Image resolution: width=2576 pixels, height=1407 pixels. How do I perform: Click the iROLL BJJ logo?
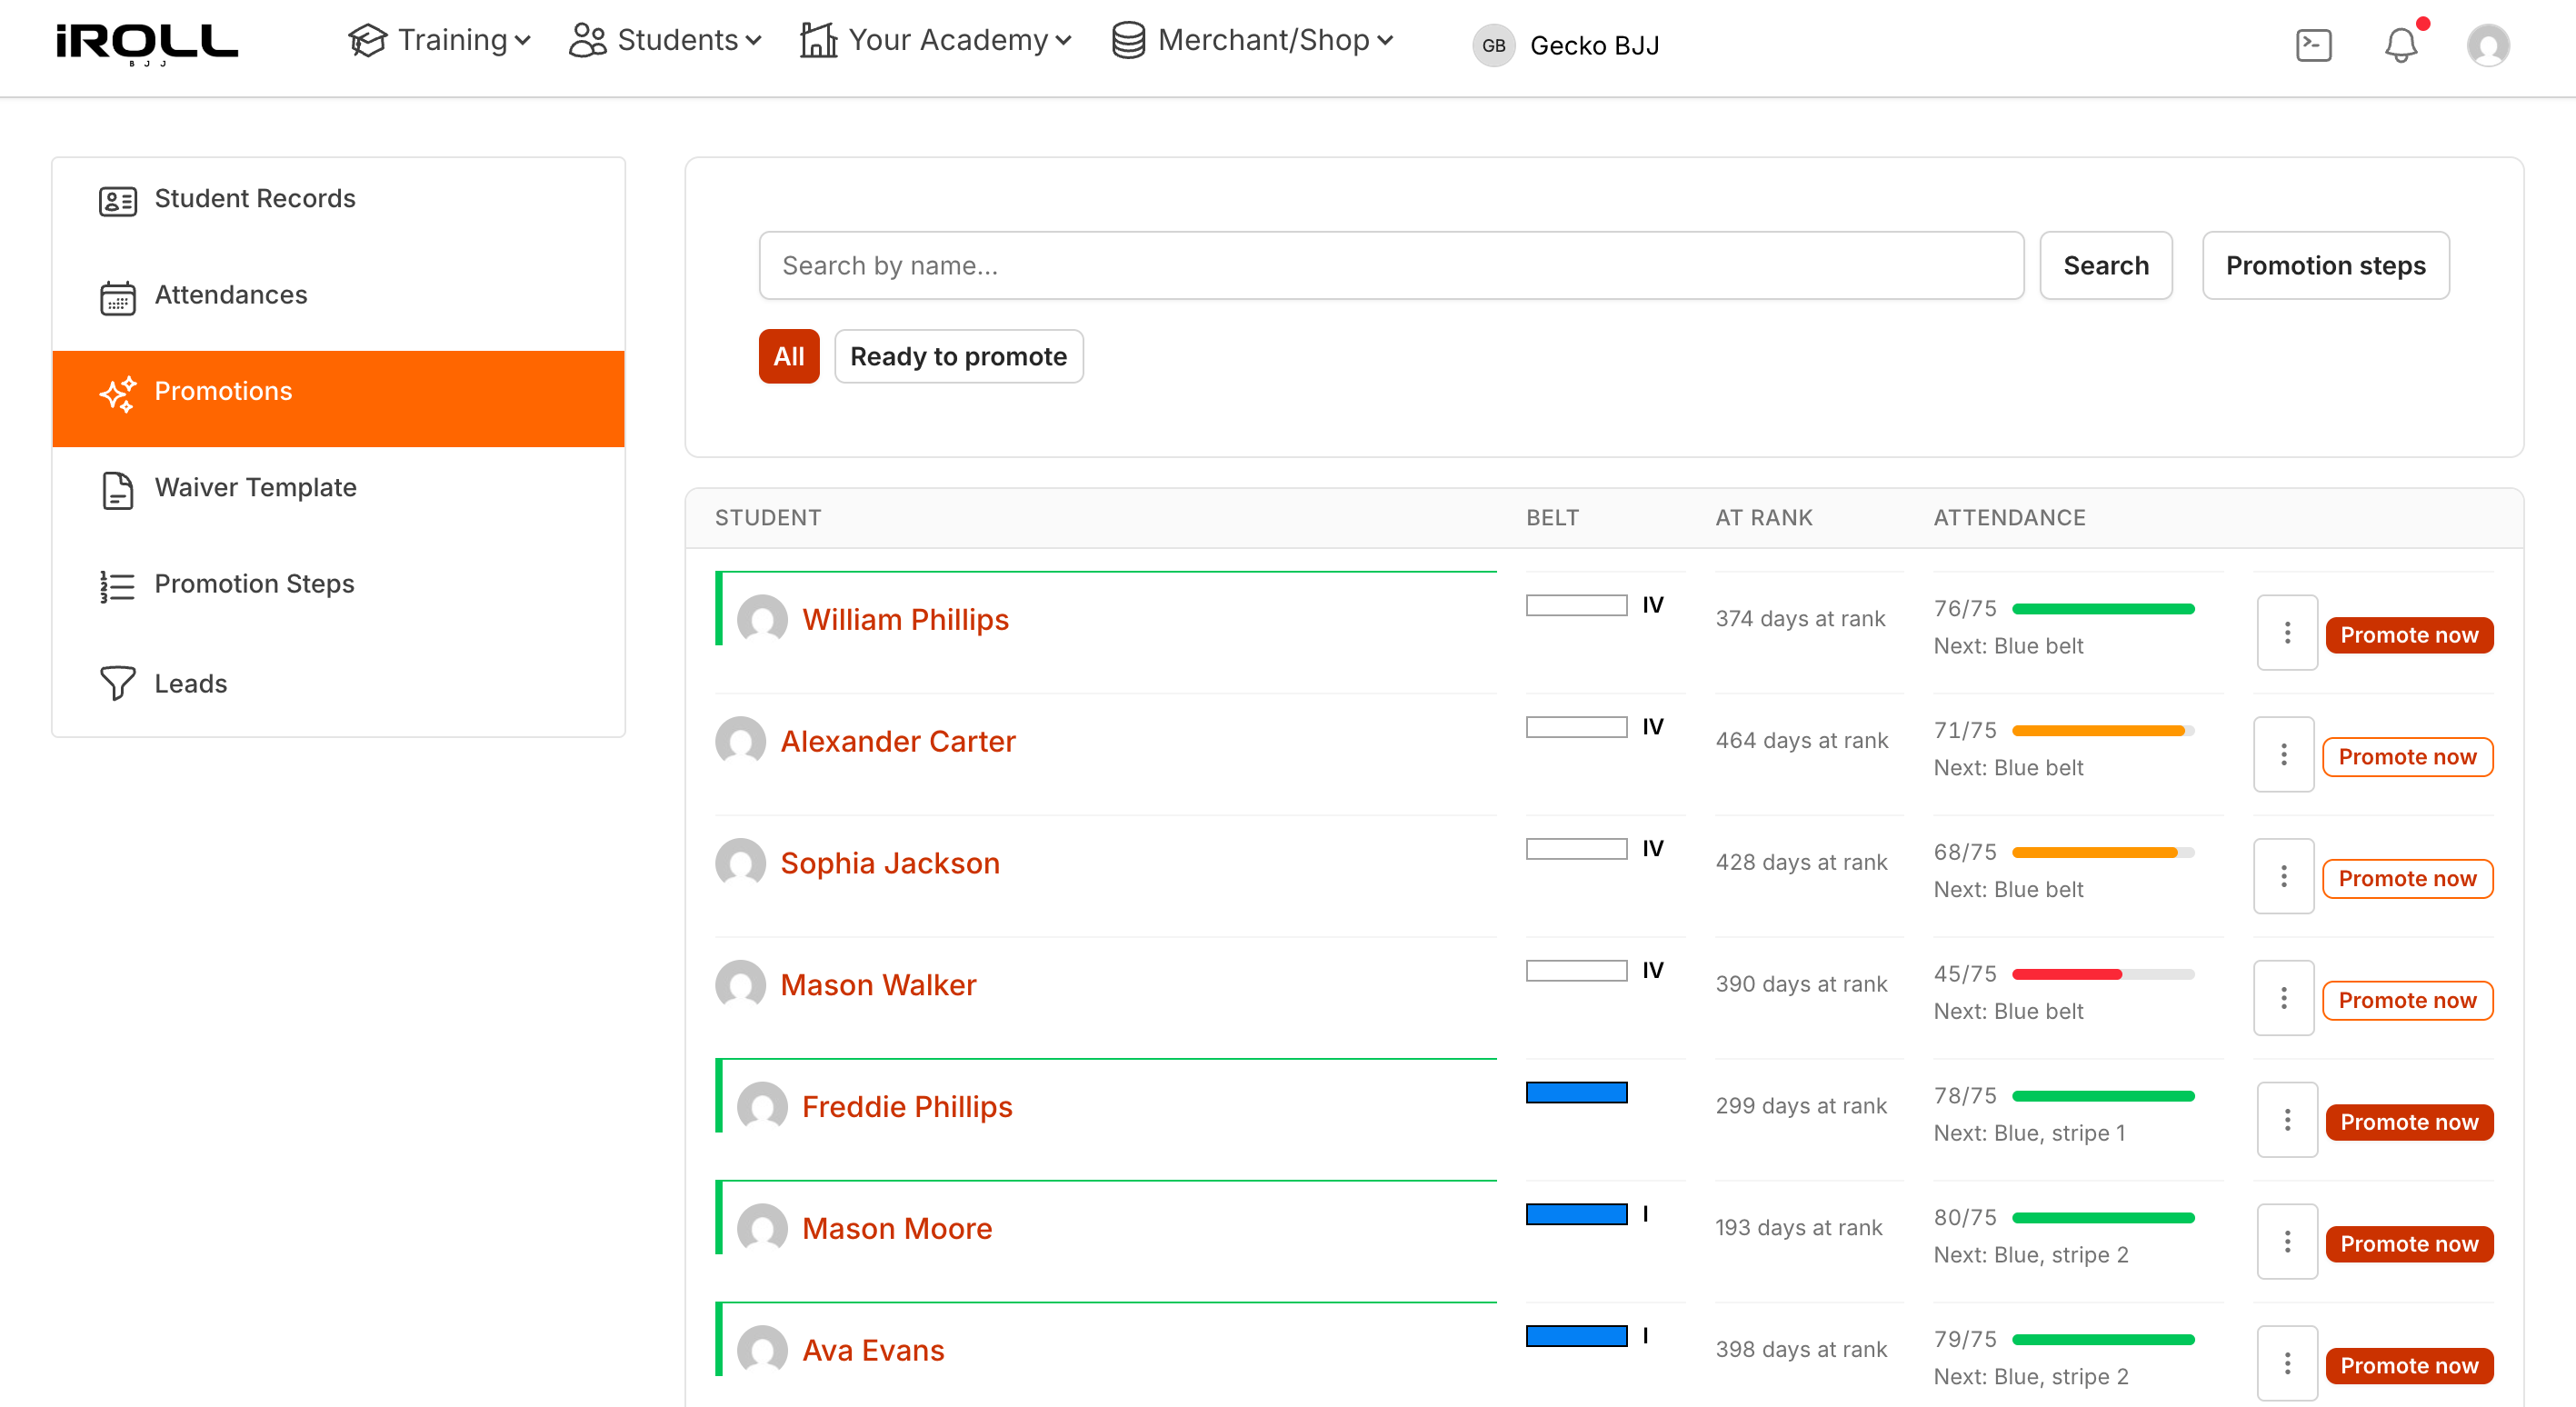pos(147,44)
